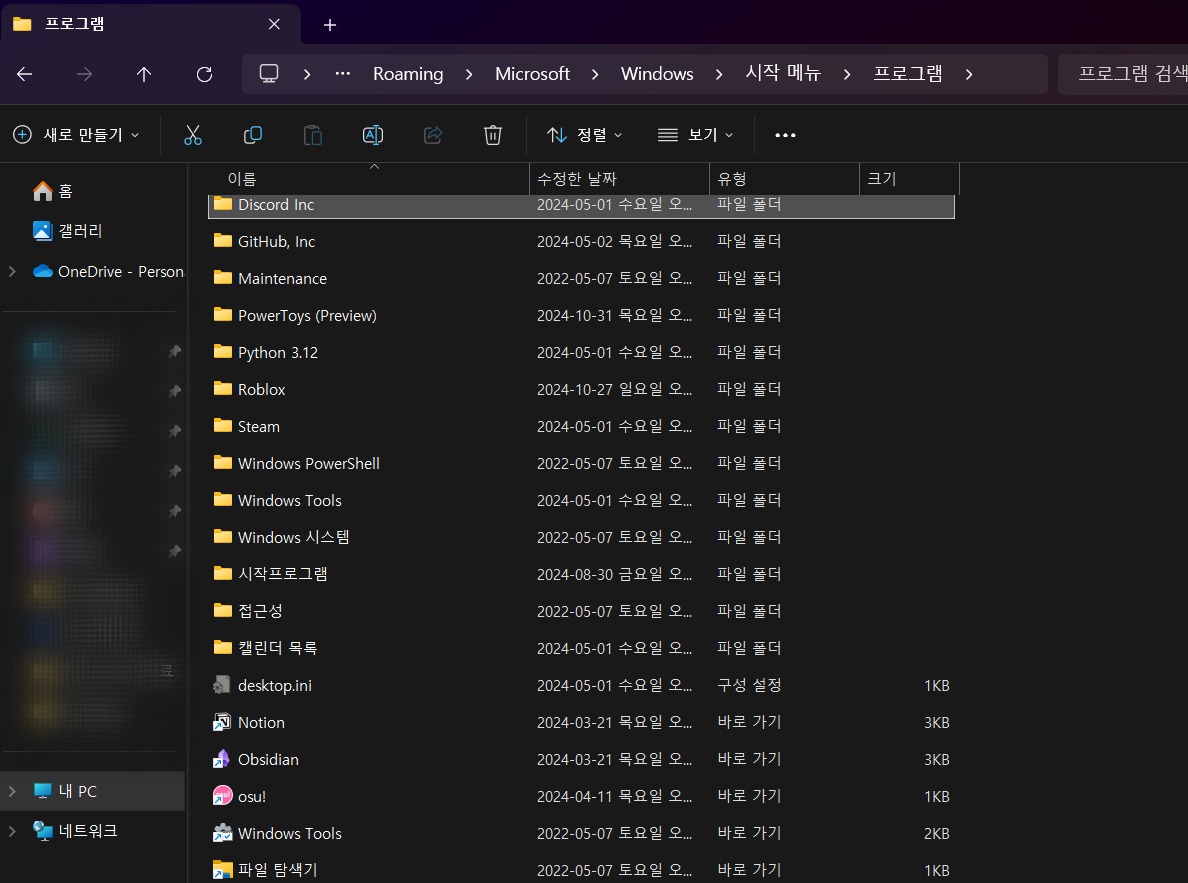Open 갤러리 in the navigation pane
The image size is (1188, 883).
(67, 230)
